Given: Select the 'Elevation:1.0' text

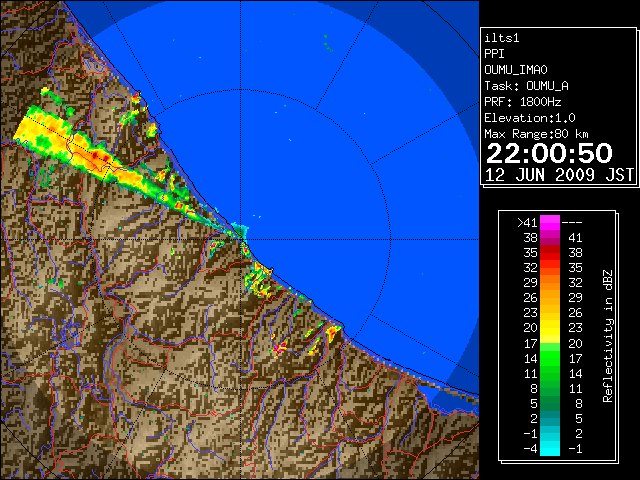Looking at the screenshot, I should point(530,118).
